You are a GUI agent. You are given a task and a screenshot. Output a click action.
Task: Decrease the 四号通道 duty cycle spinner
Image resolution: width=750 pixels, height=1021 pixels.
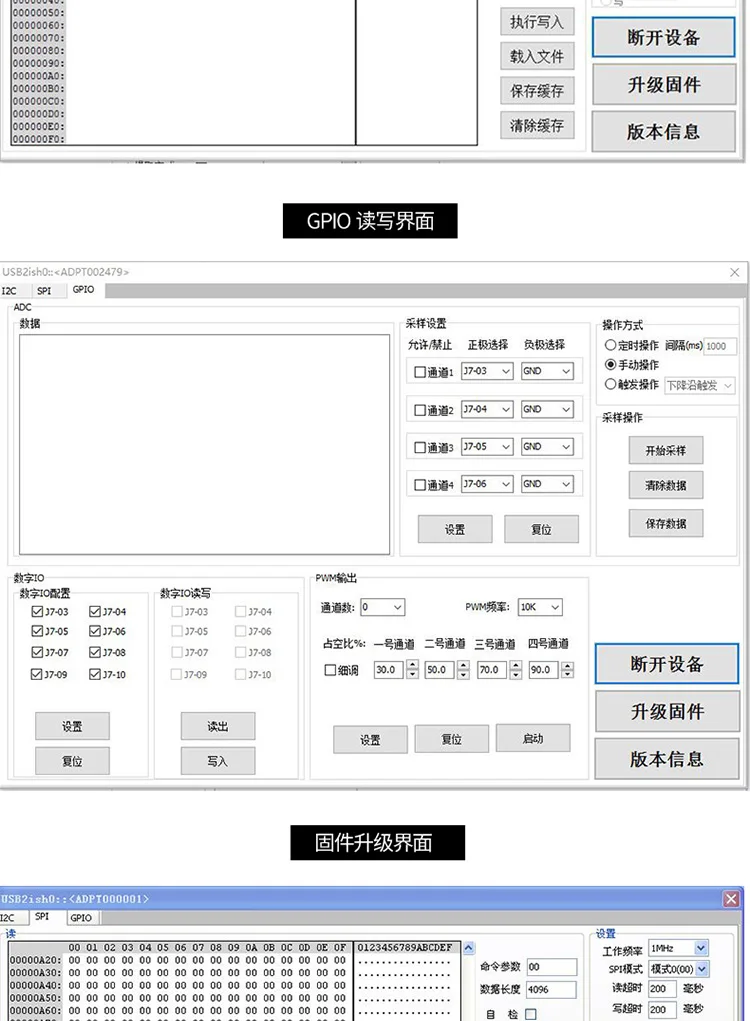pos(568,675)
